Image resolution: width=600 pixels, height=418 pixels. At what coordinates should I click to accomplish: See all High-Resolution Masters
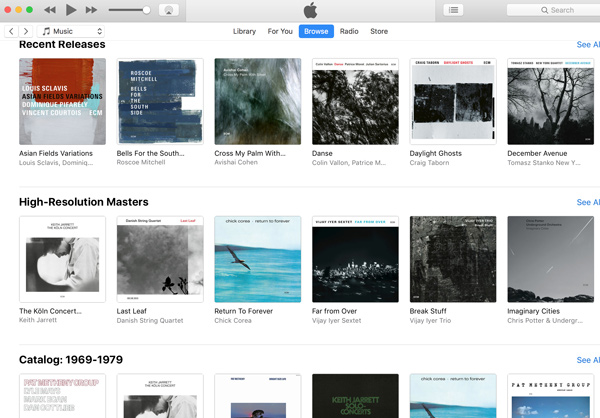[x=588, y=202]
